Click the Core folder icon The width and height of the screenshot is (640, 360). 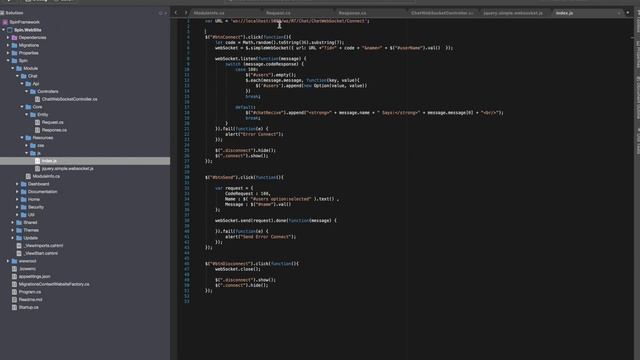[28, 107]
